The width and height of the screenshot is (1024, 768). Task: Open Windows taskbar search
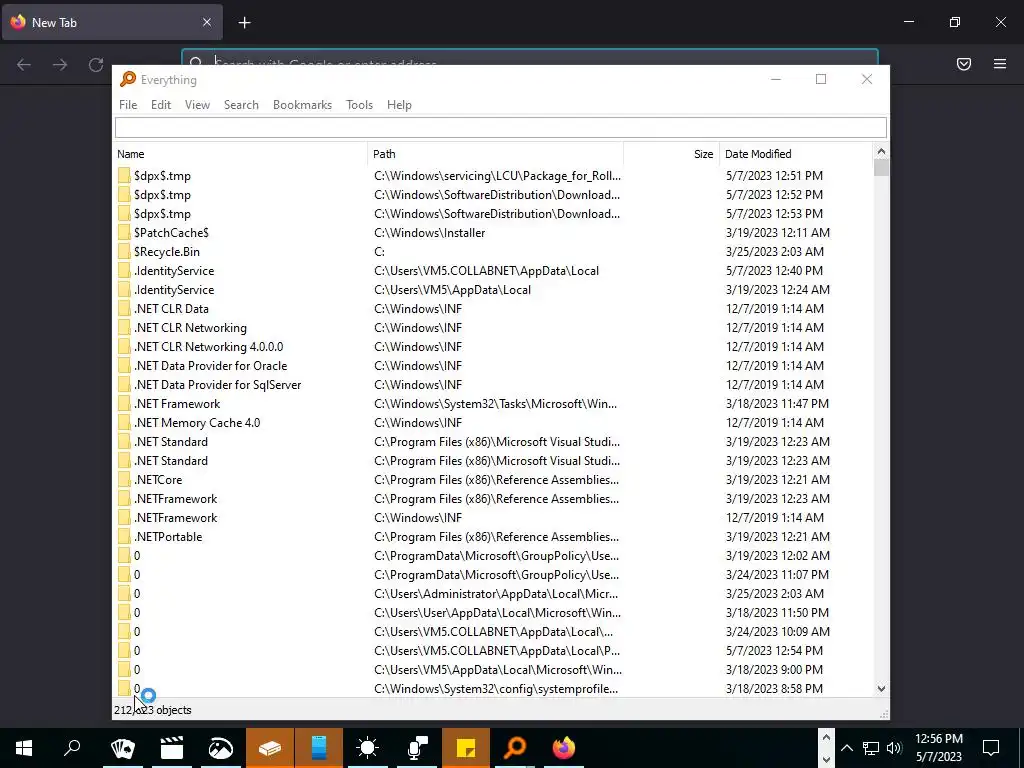(72, 748)
